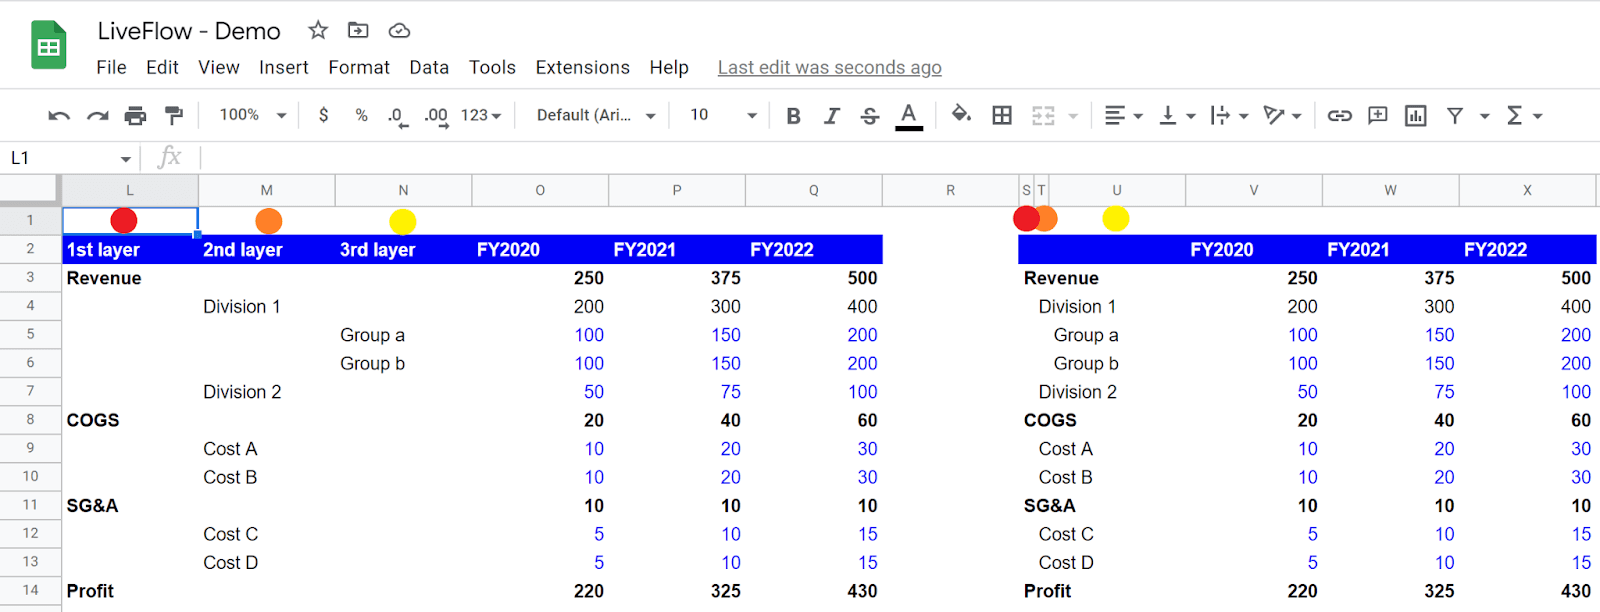Click the Redo arrow icon
This screenshot has width=1600, height=612.
(x=97, y=116)
